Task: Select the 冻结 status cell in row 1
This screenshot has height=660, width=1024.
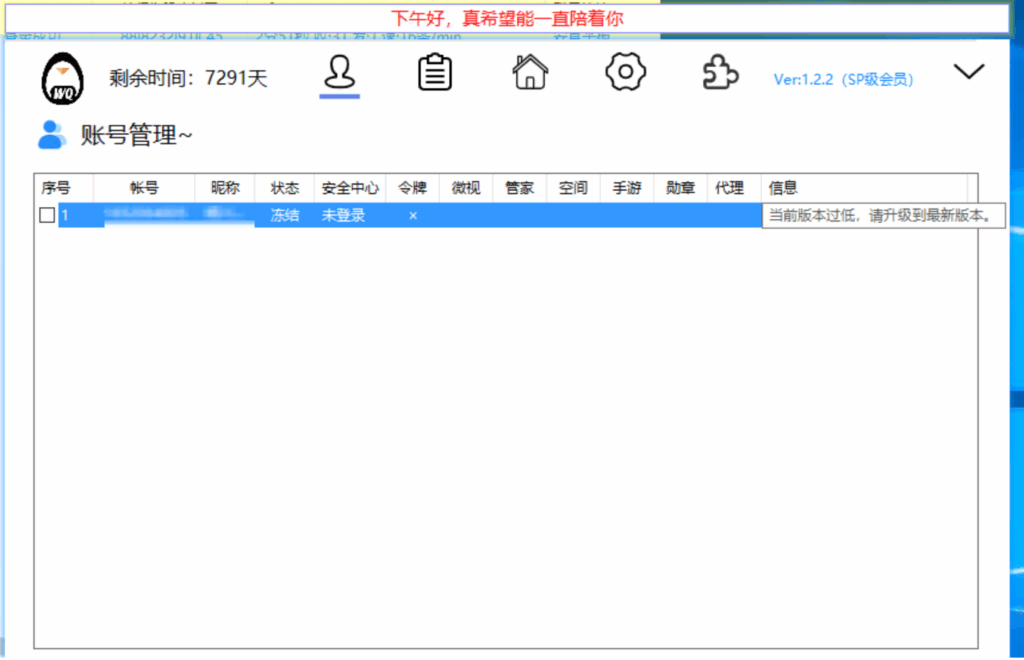Action: (x=285, y=215)
